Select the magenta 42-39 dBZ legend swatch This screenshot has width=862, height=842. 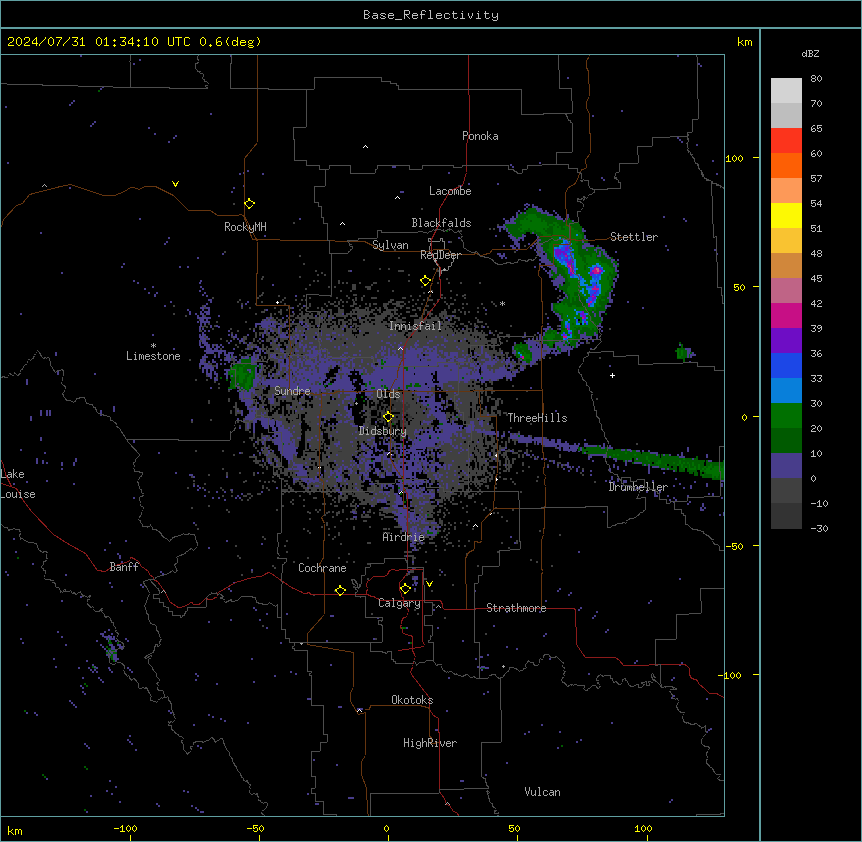coord(786,315)
